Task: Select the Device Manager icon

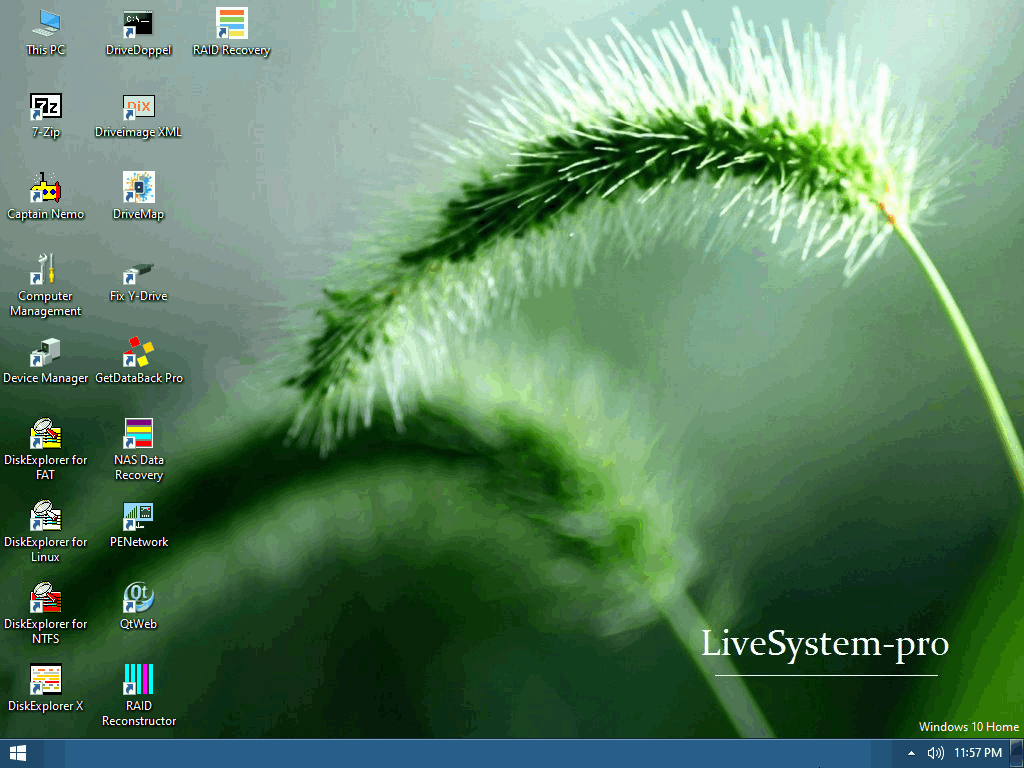Action: pyautogui.click(x=45, y=352)
